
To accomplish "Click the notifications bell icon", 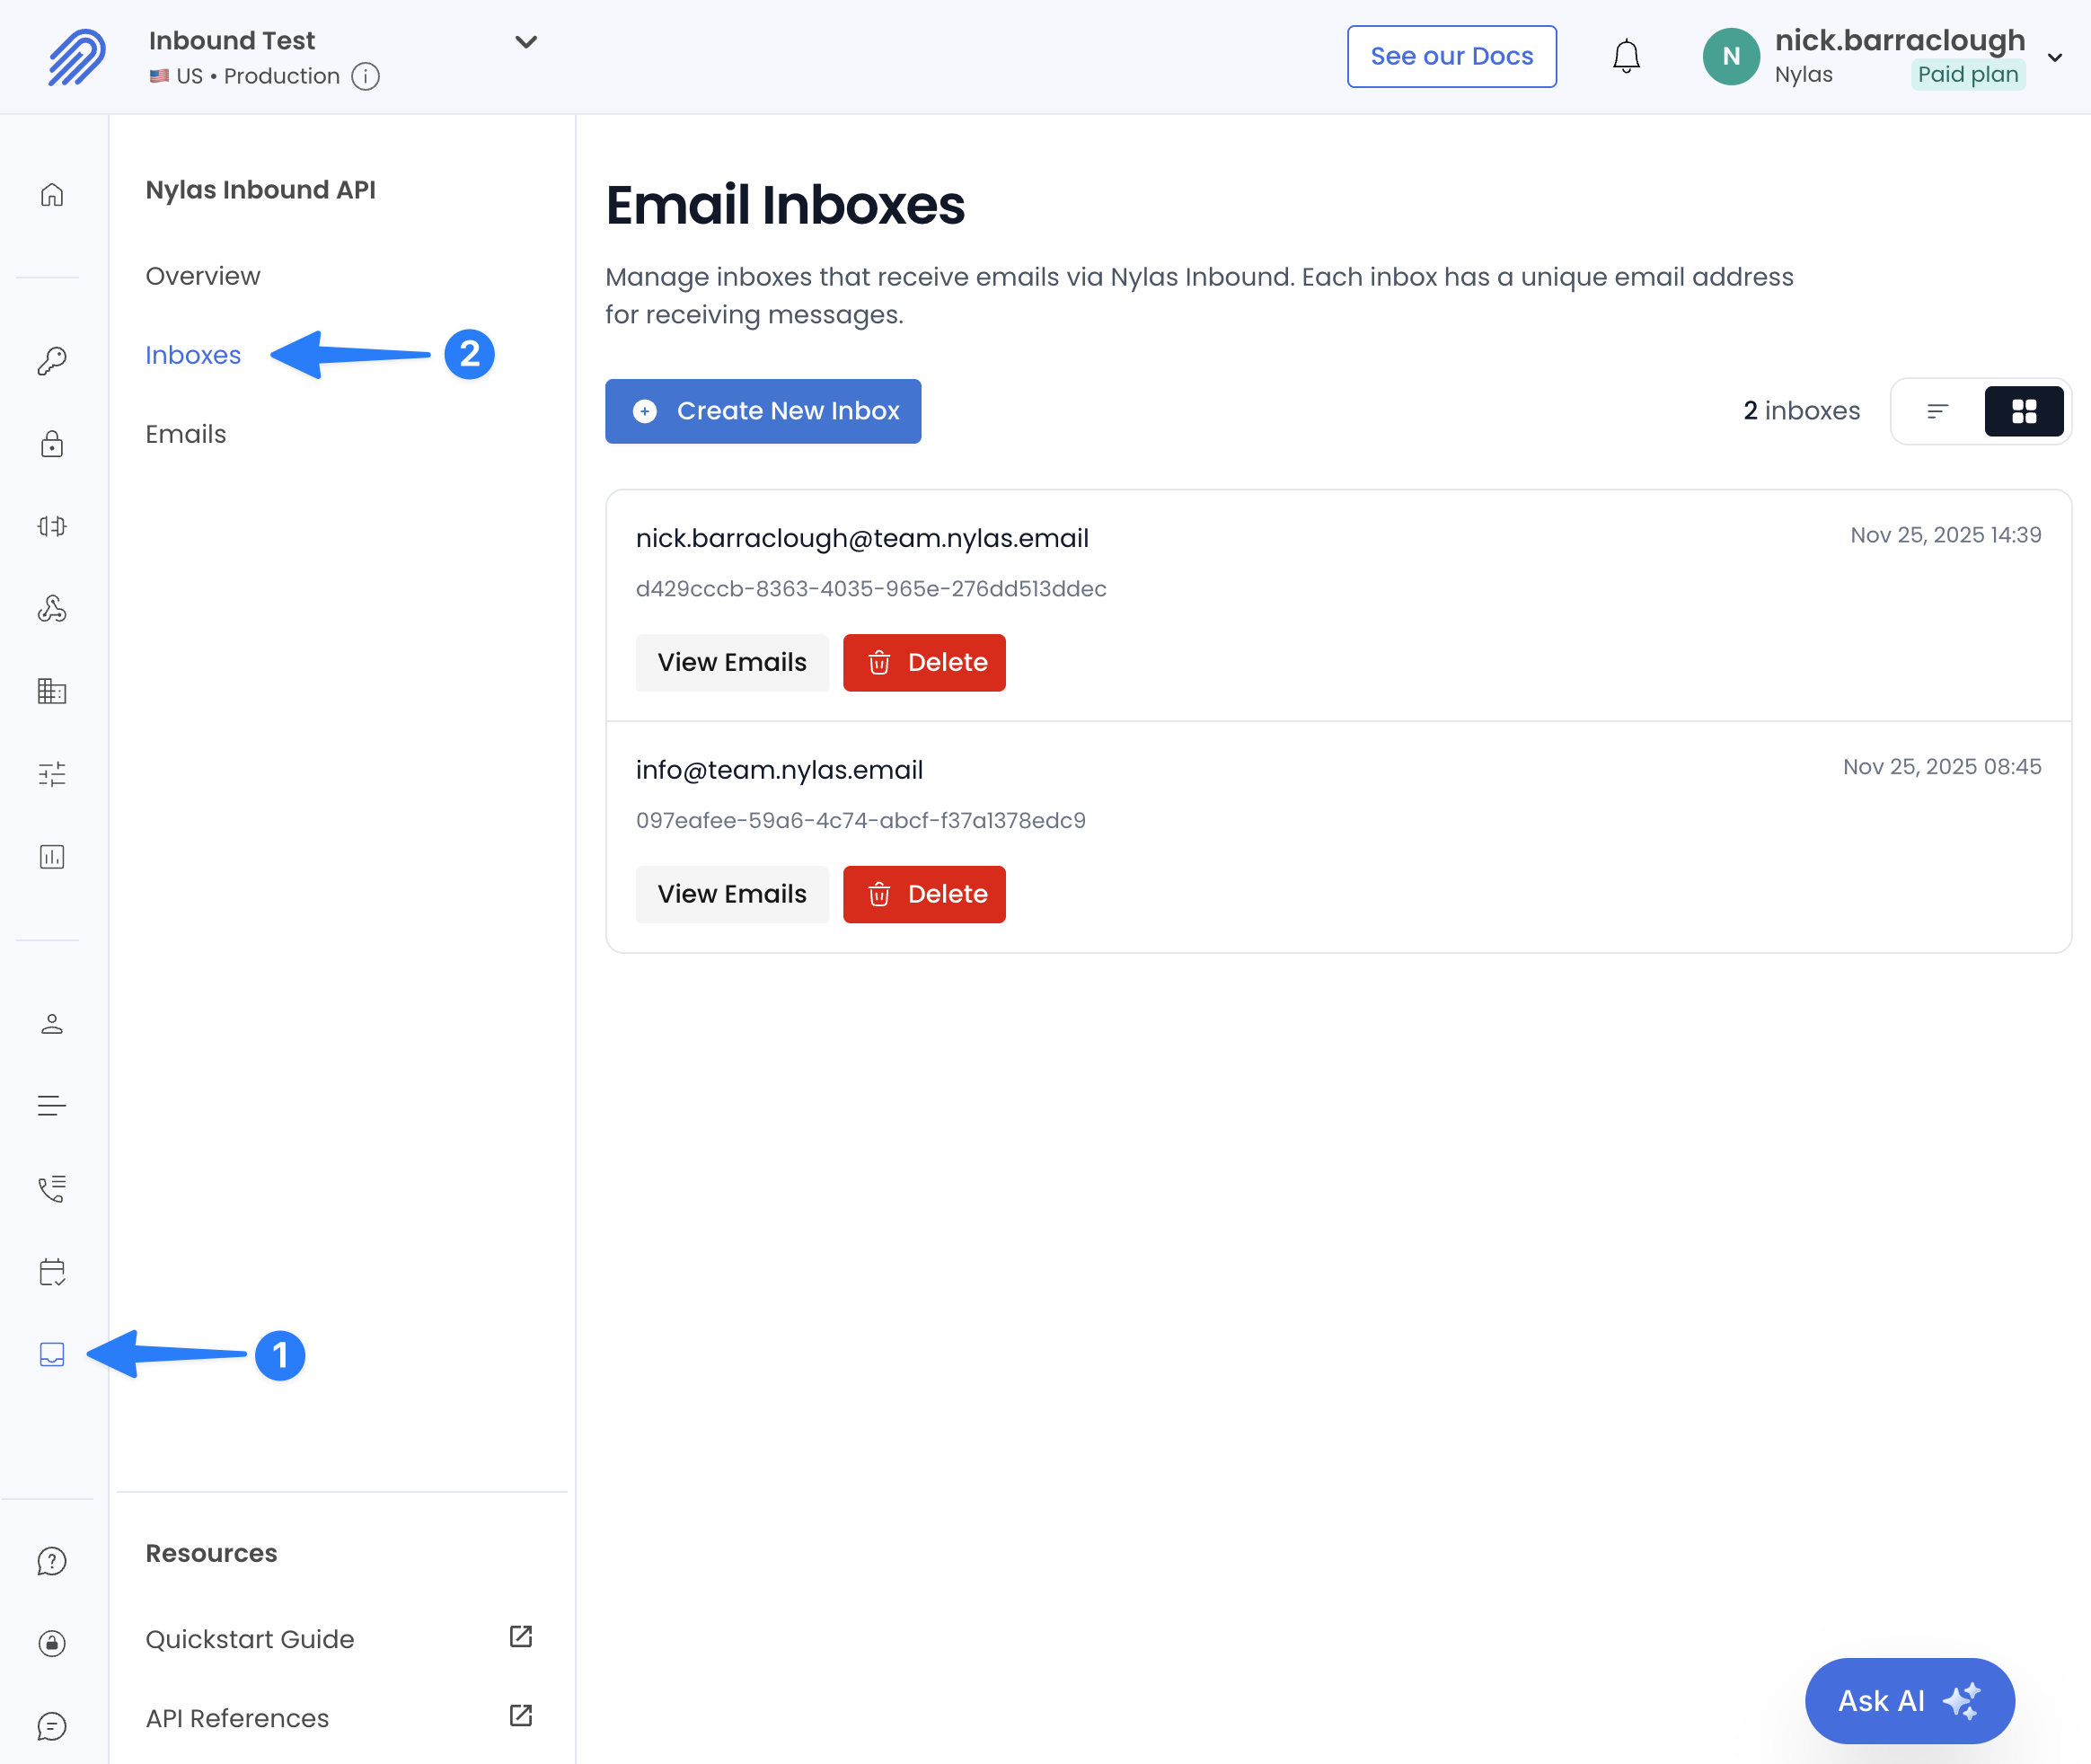I will pyautogui.click(x=1626, y=56).
